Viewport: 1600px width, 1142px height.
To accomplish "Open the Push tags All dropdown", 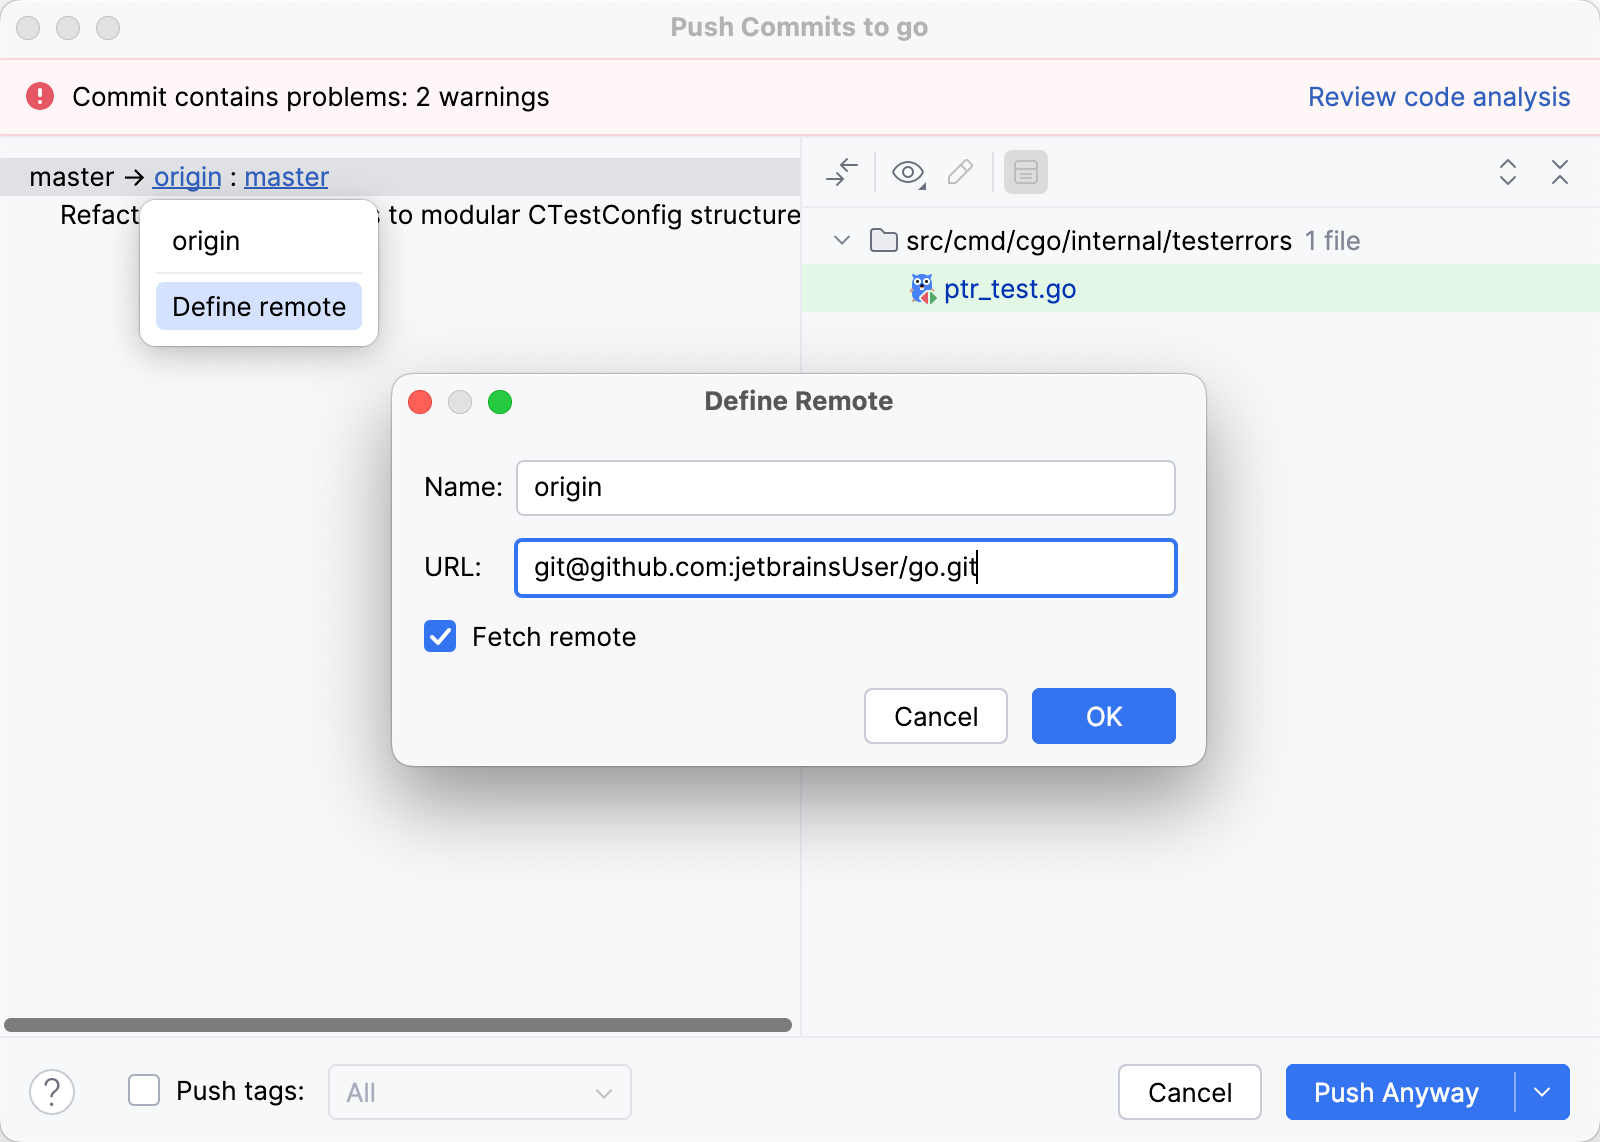I will pyautogui.click(x=479, y=1092).
